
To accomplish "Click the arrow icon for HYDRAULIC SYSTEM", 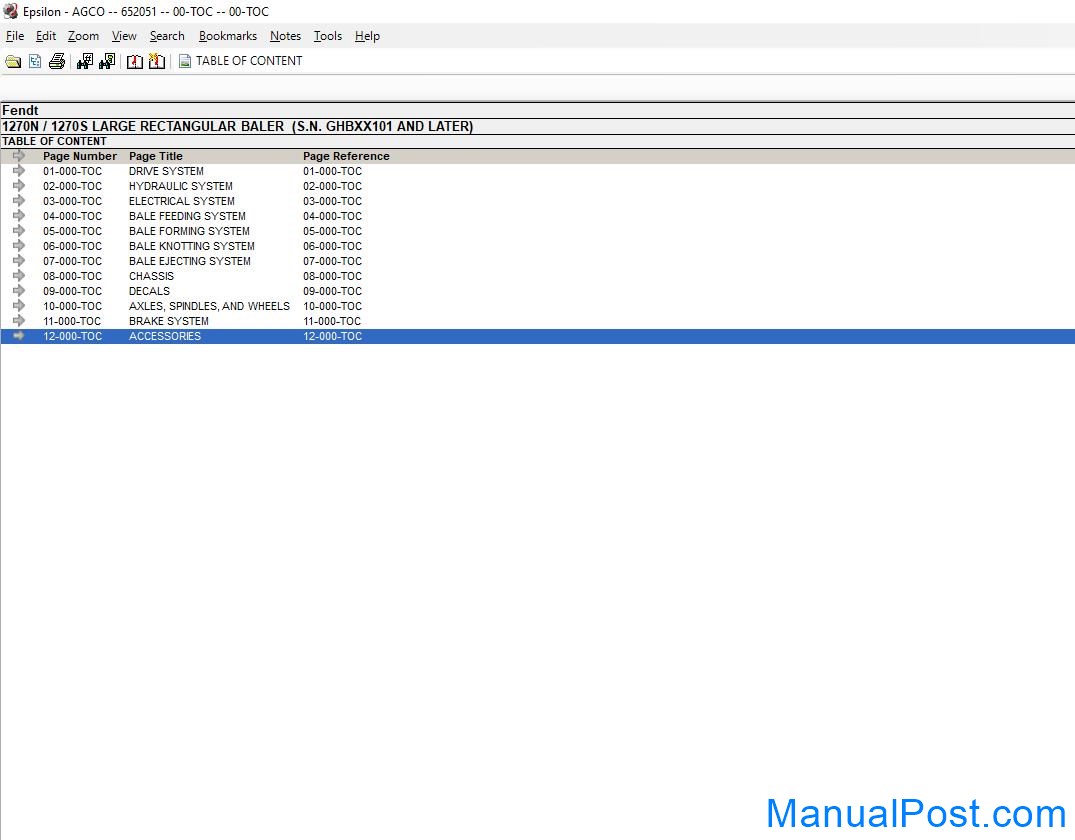I will 19,186.
